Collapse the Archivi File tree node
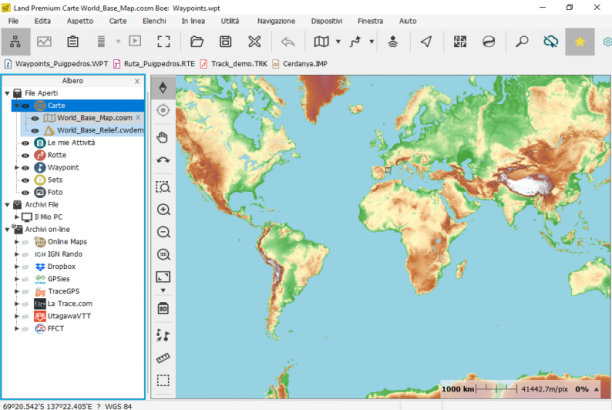This screenshot has height=410, width=612. pos(7,205)
